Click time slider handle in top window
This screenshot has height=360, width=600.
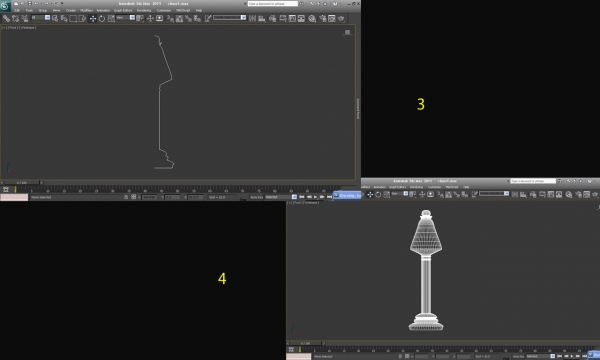point(21,183)
